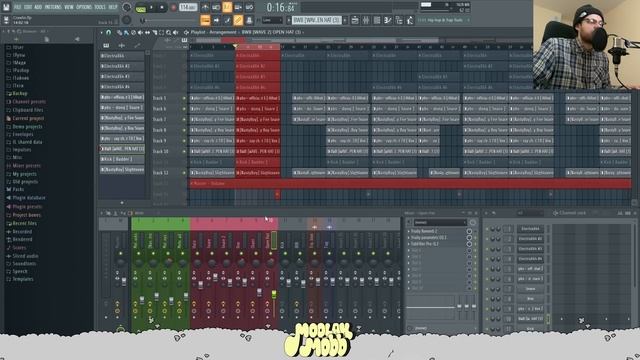Click the View Piano Roll icon

366,20
